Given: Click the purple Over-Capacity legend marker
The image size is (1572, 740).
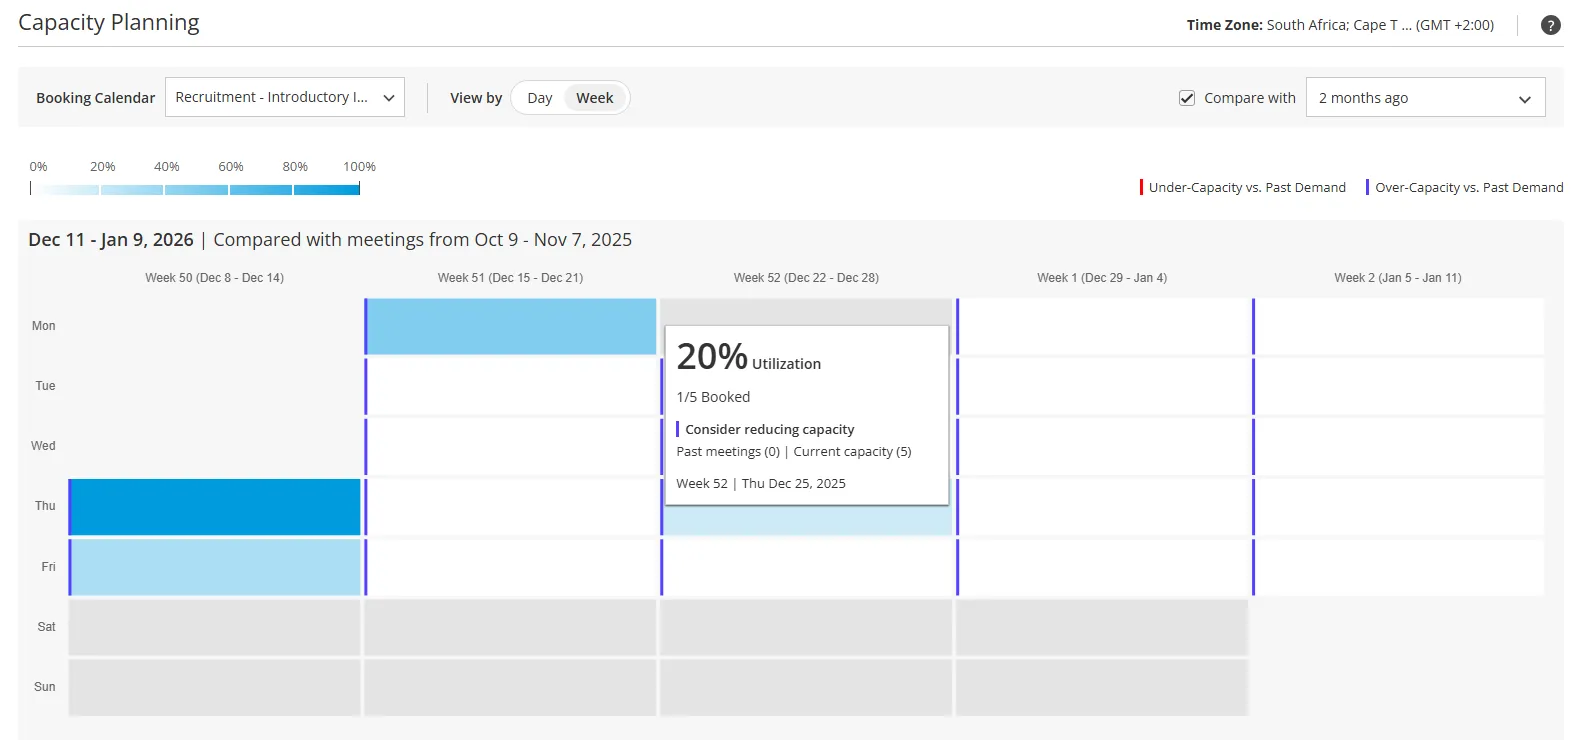Looking at the screenshot, I should coord(1367,187).
